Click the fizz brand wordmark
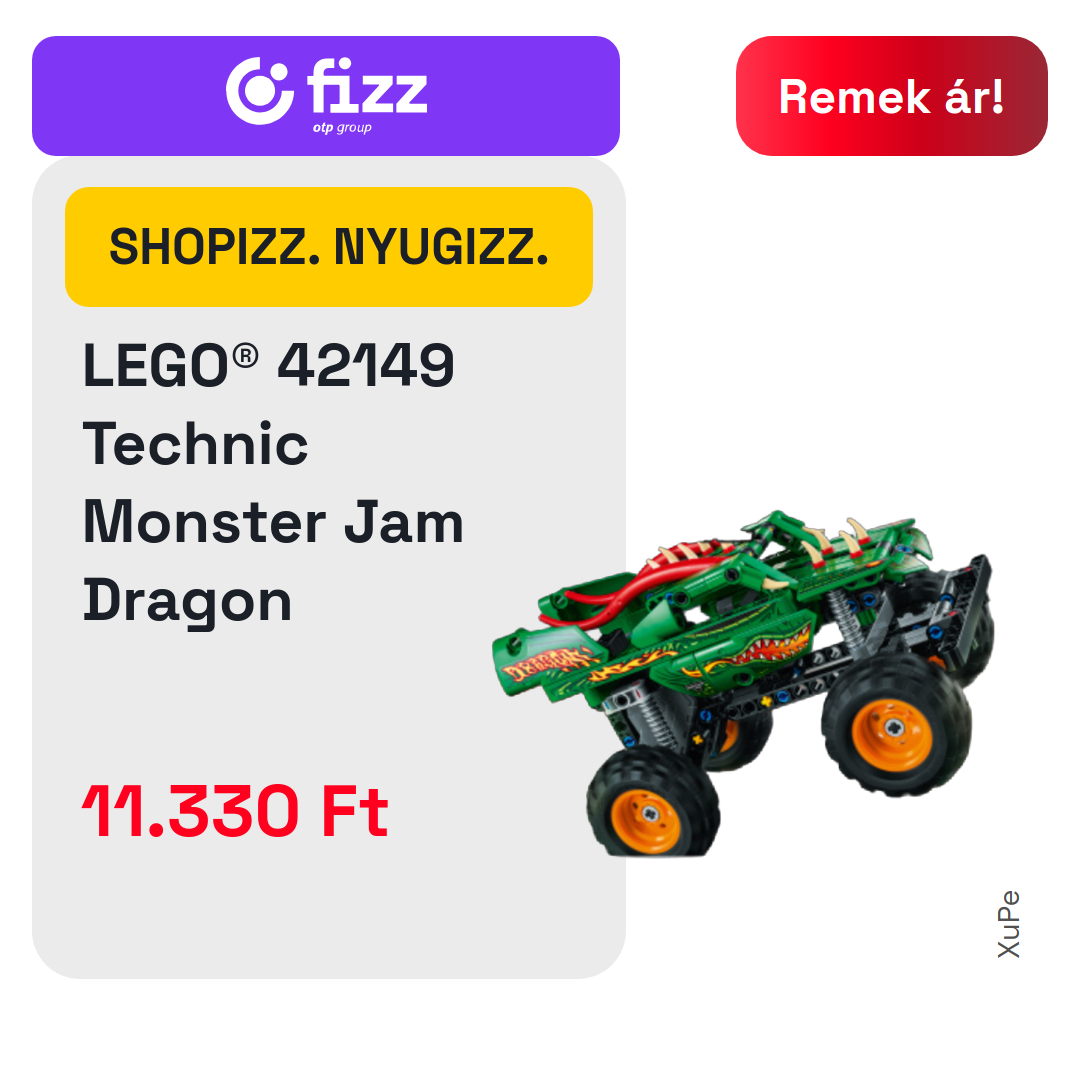This screenshot has width=1080, height=1080. point(367,85)
